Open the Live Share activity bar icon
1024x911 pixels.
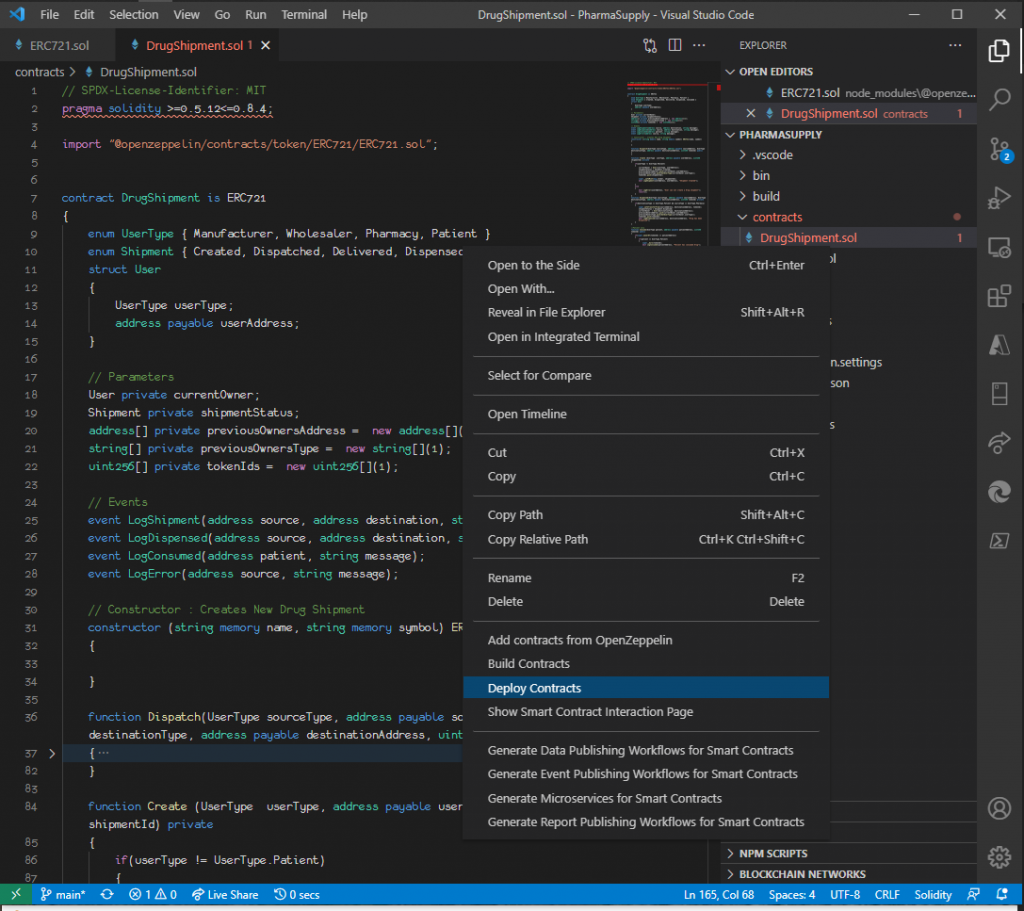pos(999,443)
